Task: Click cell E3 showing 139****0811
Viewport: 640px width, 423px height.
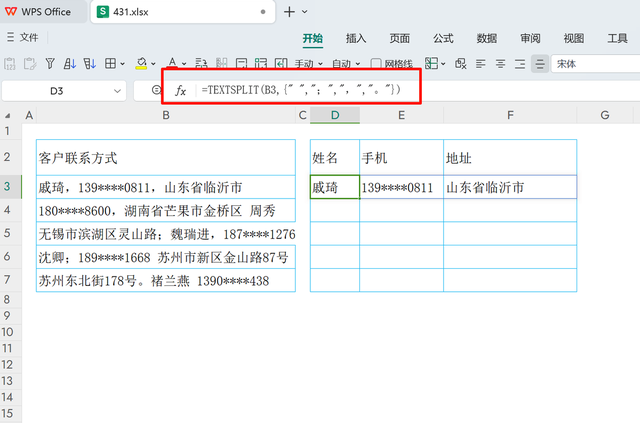Action: [402, 187]
